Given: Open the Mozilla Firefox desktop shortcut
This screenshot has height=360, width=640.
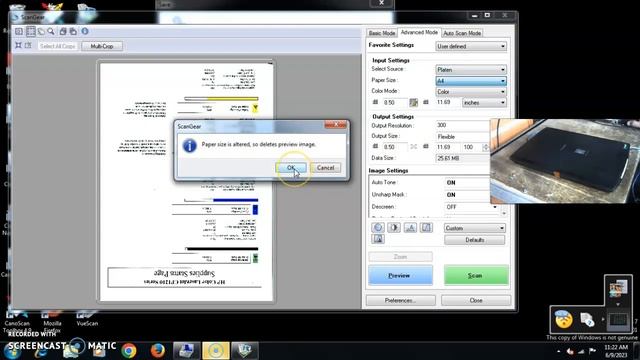Looking at the screenshot, I should (x=52, y=321).
